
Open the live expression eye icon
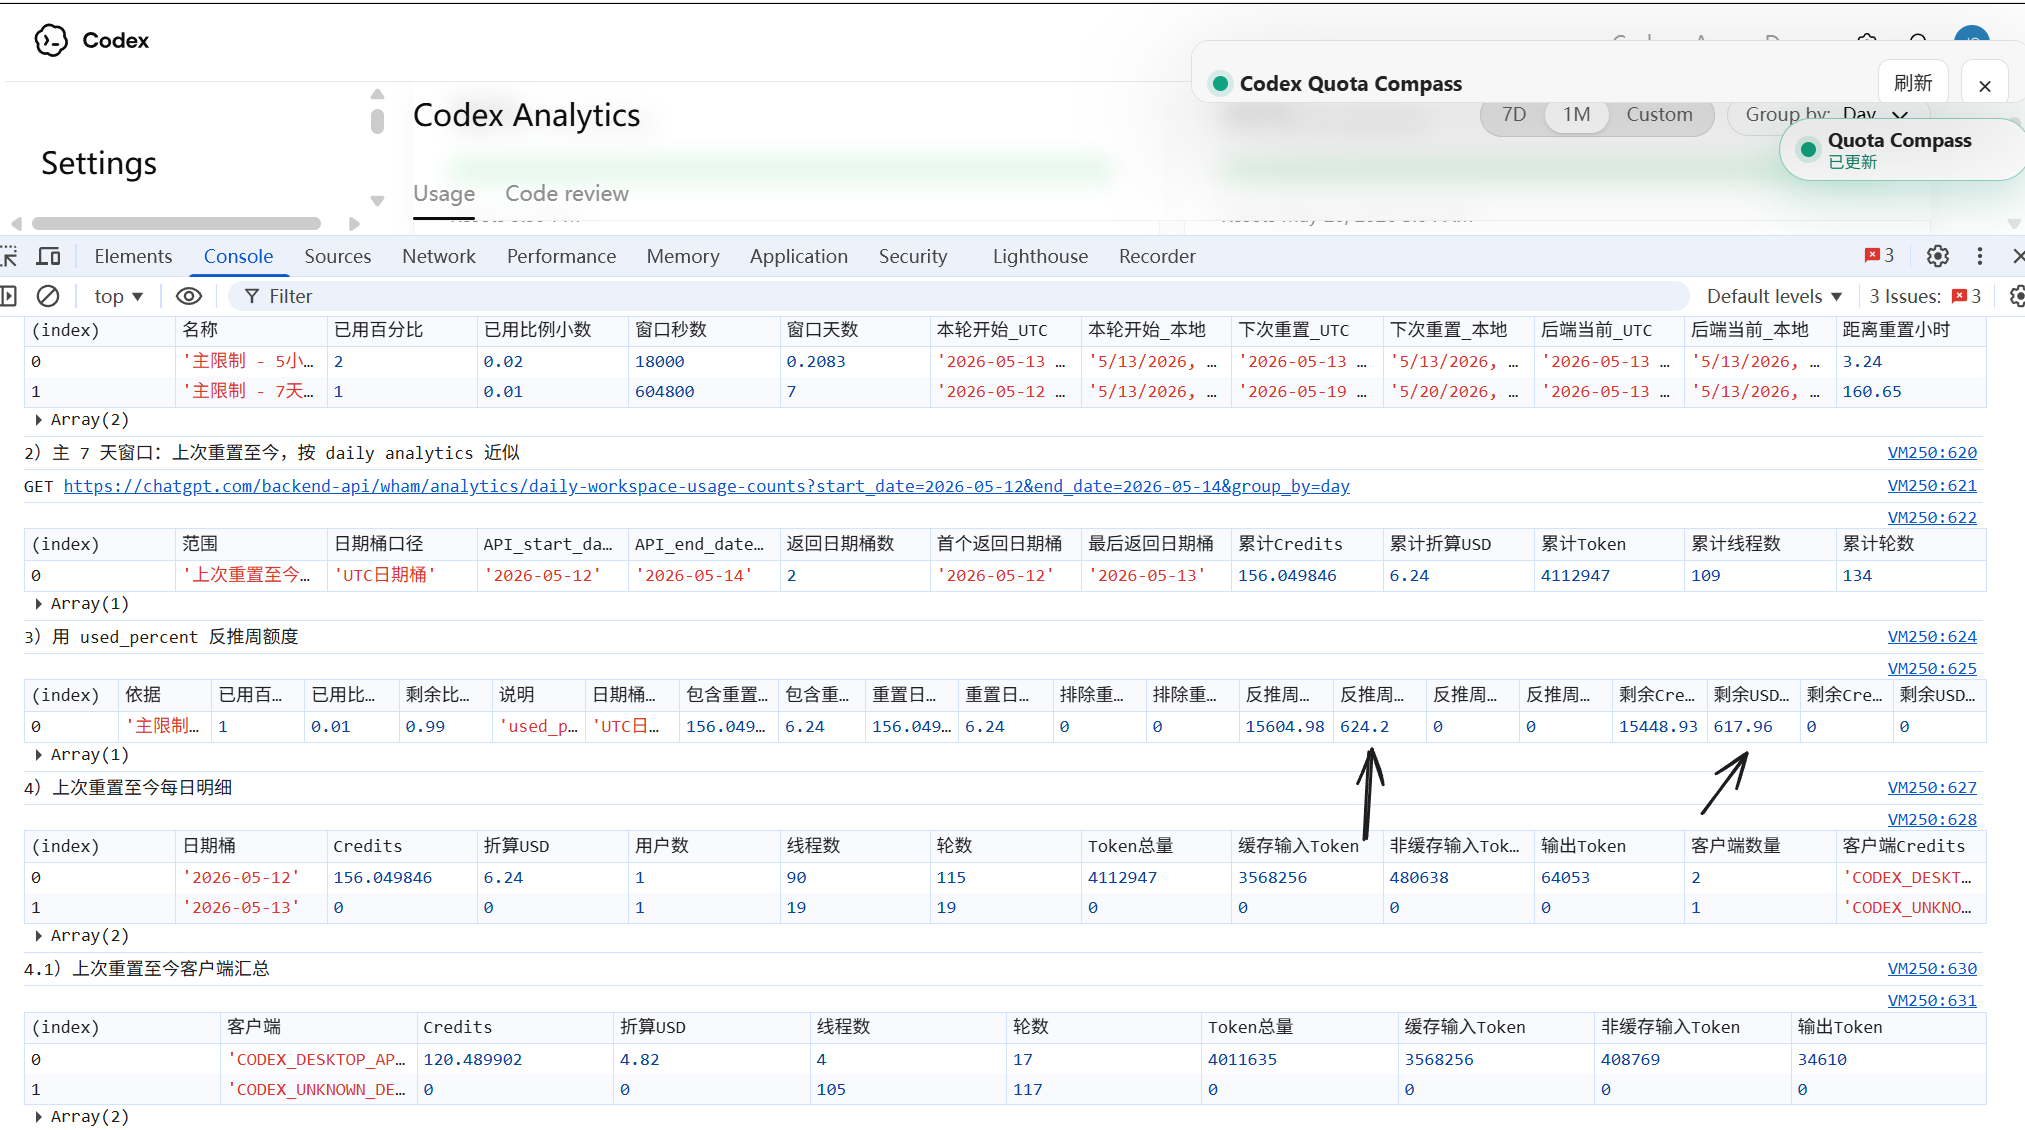pyautogui.click(x=189, y=296)
